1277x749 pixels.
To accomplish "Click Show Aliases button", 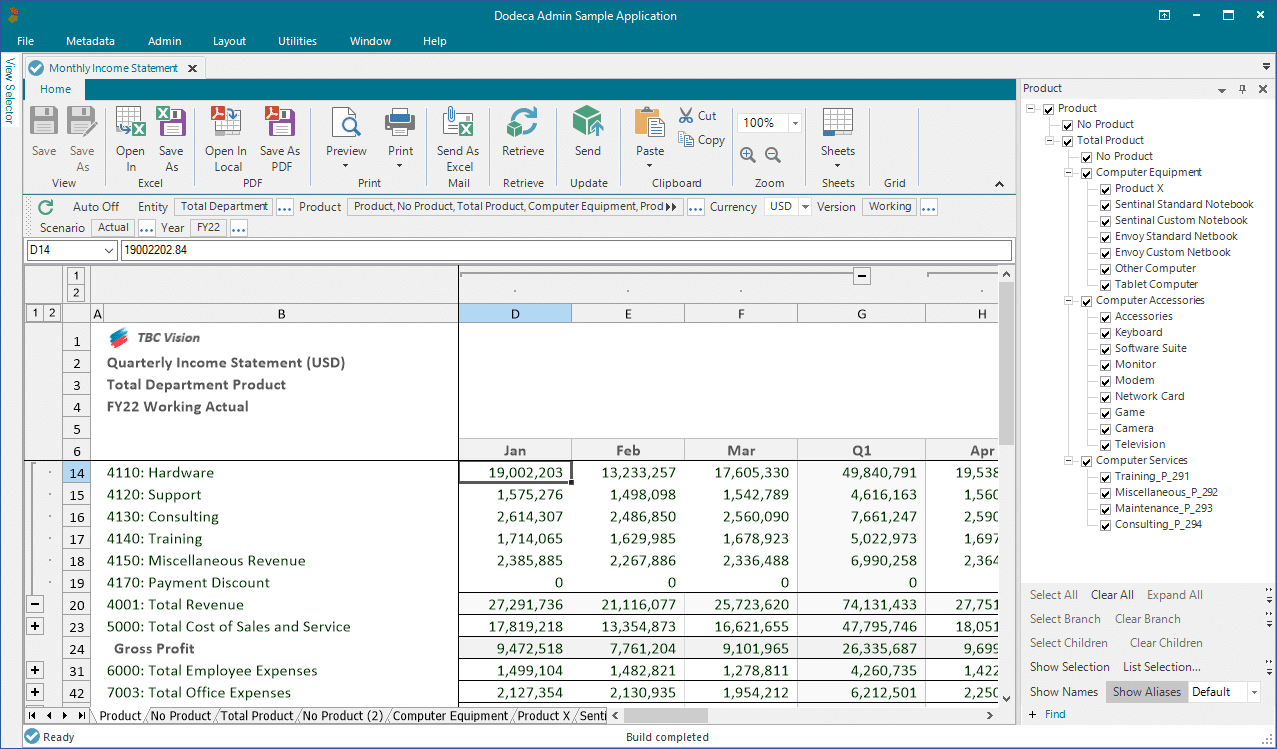I will (x=1146, y=692).
